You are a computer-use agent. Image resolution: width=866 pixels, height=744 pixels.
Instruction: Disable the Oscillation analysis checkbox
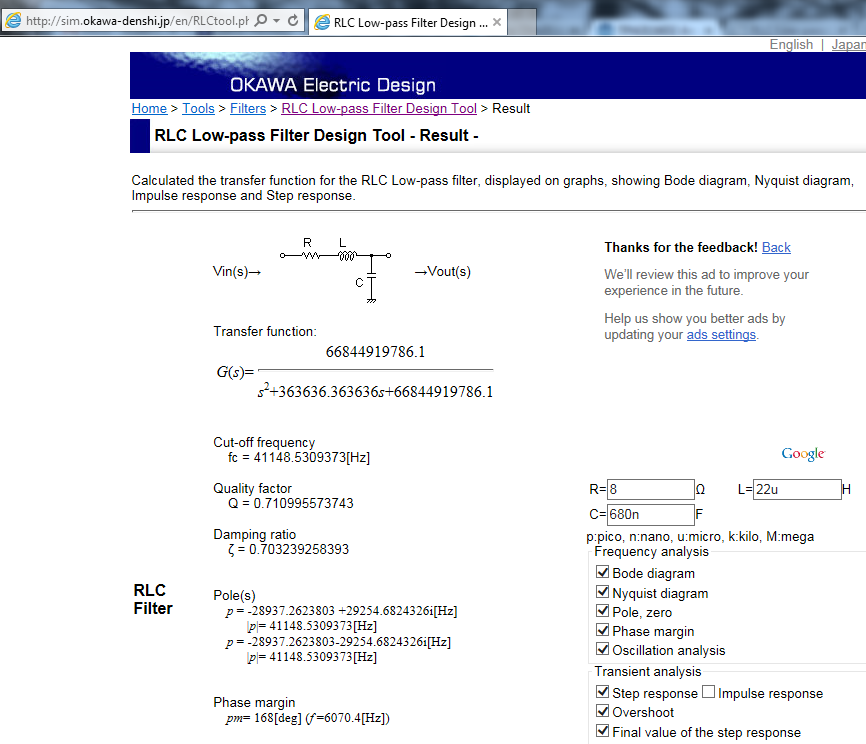pyautogui.click(x=603, y=649)
